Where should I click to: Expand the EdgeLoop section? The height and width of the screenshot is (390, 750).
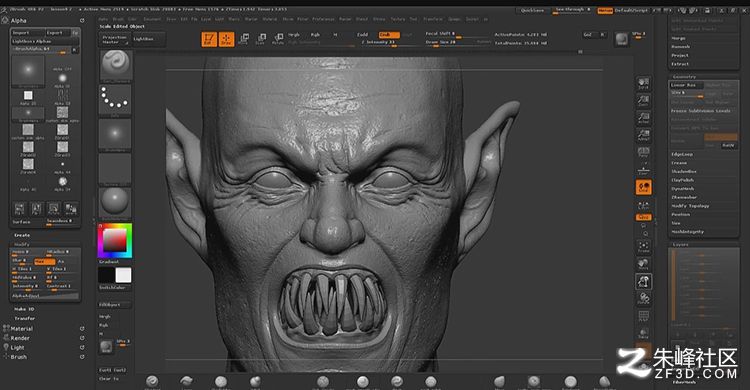[682, 154]
